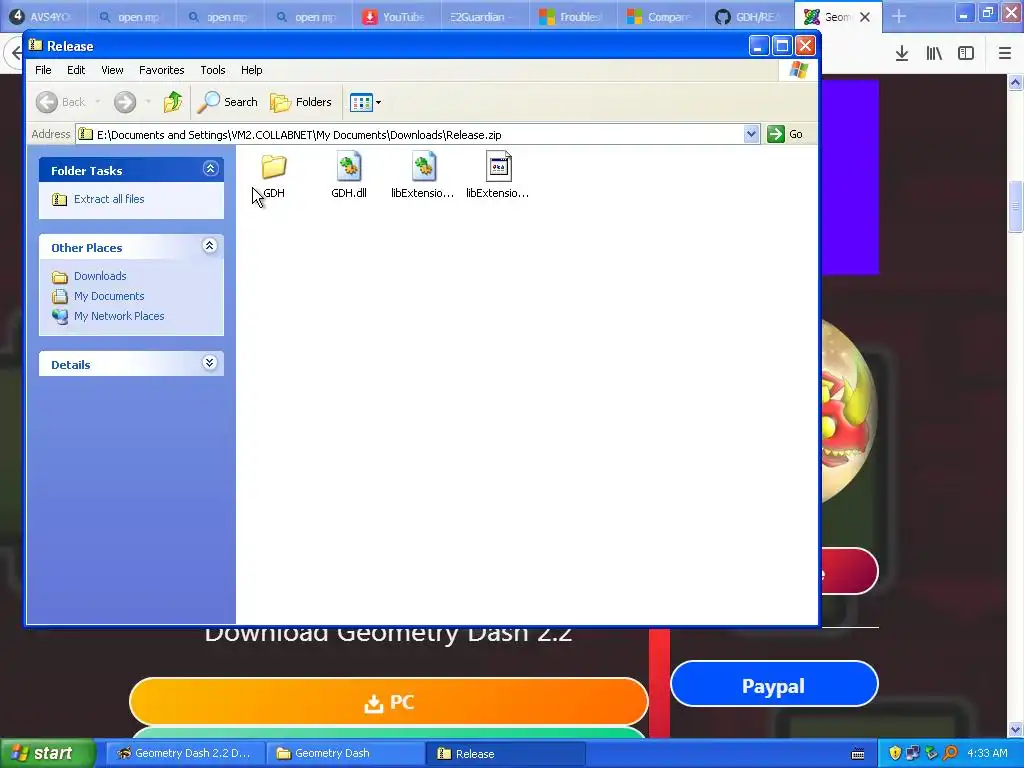The width and height of the screenshot is (1024, 768).
Task: Open the Forward history dropdown arrow
Action: click(148, 102)
